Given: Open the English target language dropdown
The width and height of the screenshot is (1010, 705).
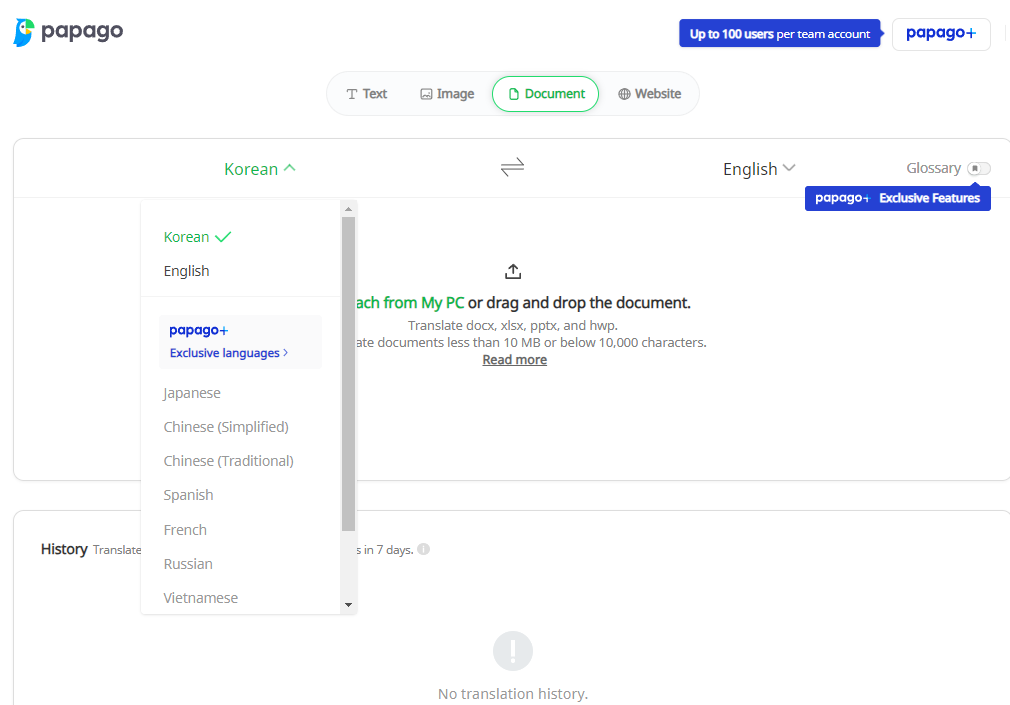Looking at the screenshot, I should coord(759,169).
